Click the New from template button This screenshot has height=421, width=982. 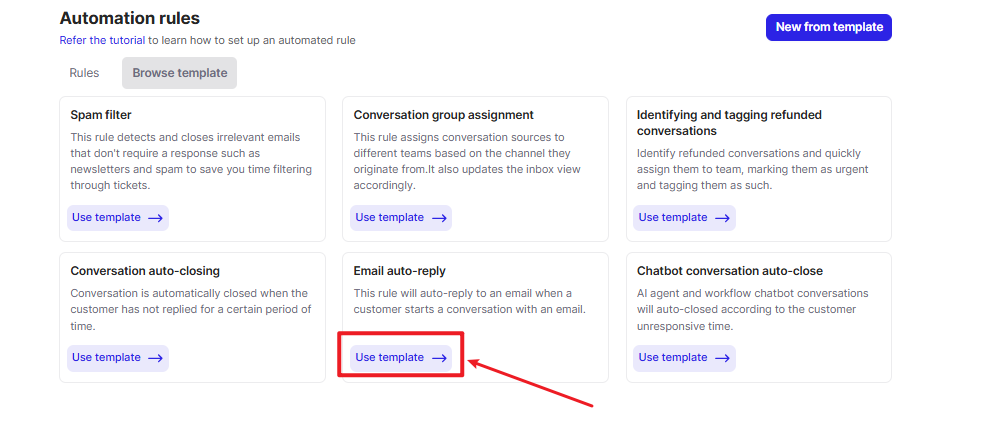tap(829, 28)
